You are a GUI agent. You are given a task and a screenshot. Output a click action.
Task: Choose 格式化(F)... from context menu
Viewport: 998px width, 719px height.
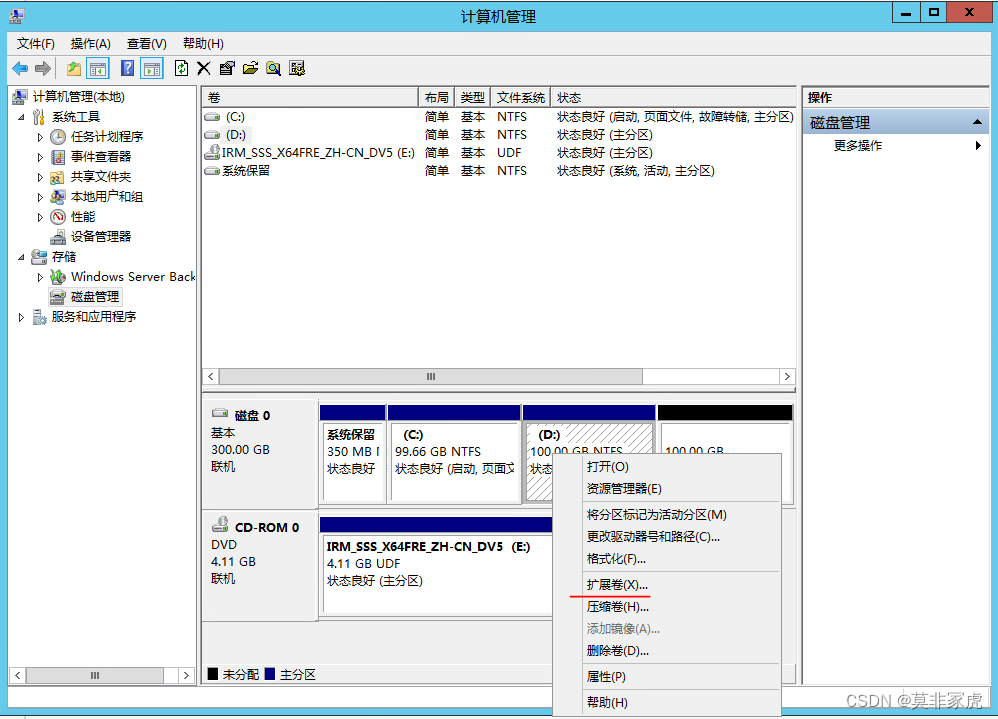click(666, 559)
